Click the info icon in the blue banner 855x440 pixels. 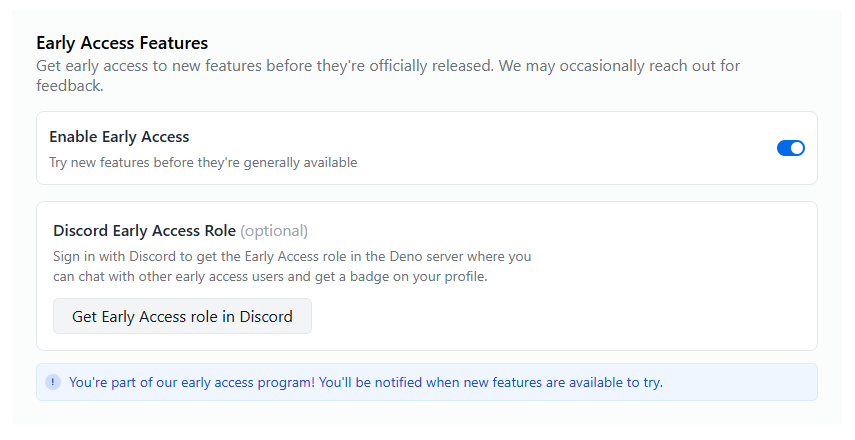tap(52, 382)
